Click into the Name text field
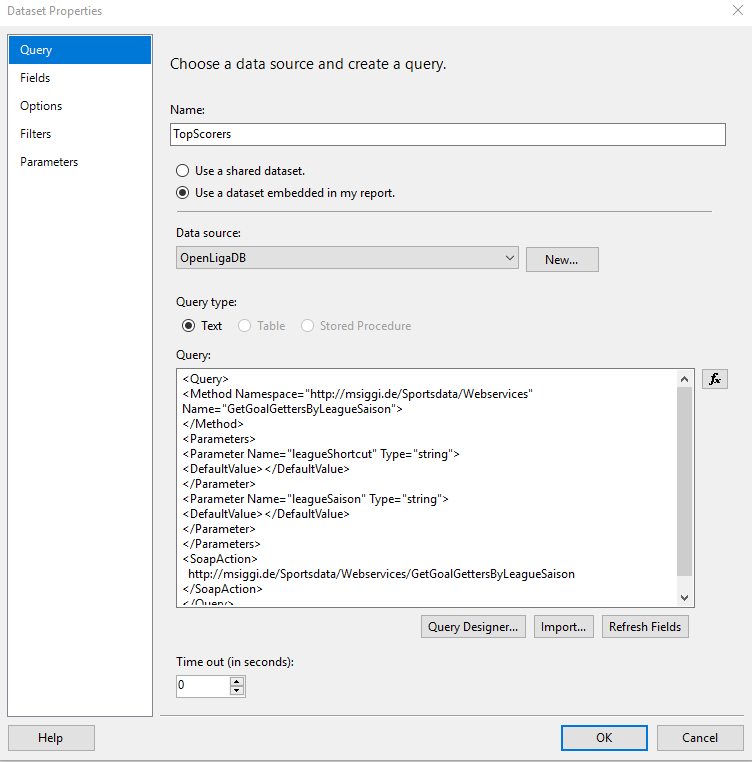Viewport: 752px width, 762px height. [447, 135]
